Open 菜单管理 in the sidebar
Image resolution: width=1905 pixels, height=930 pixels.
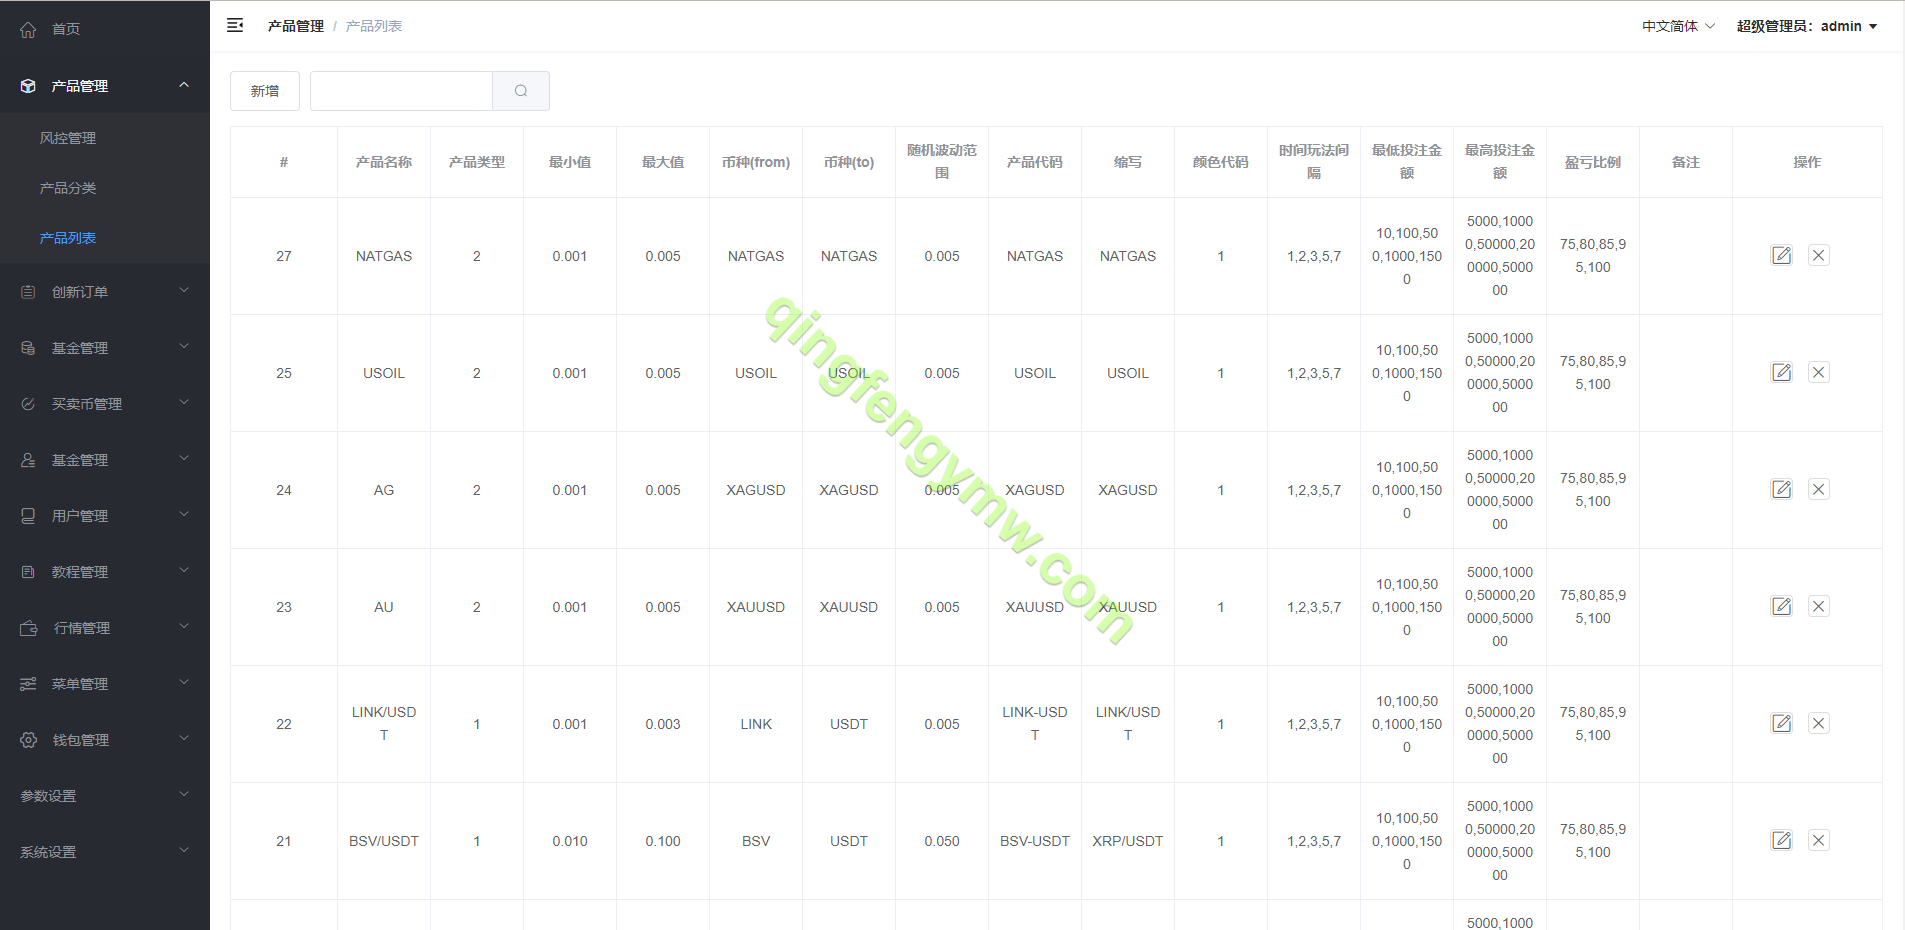click(x=105, y=684)
